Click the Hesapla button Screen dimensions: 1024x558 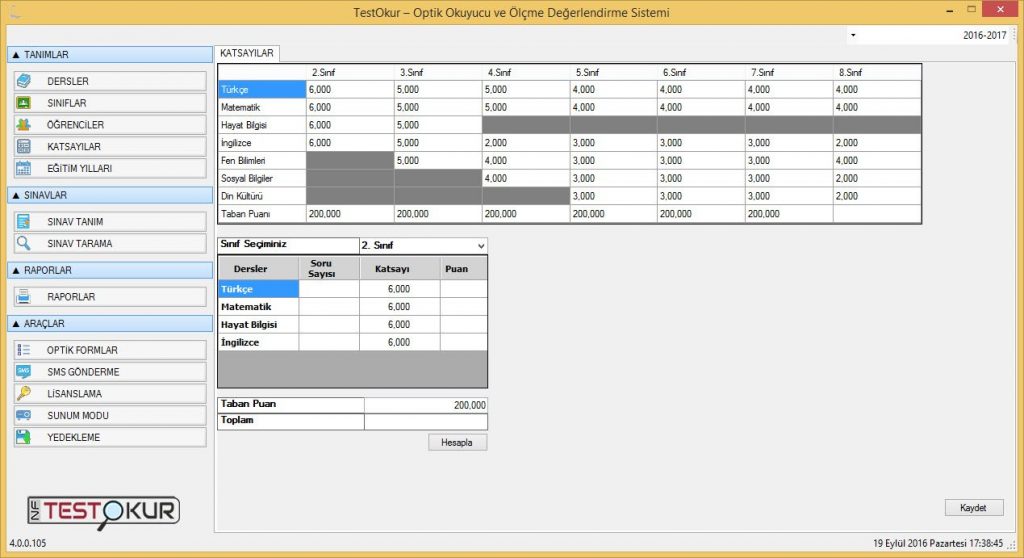457,442
